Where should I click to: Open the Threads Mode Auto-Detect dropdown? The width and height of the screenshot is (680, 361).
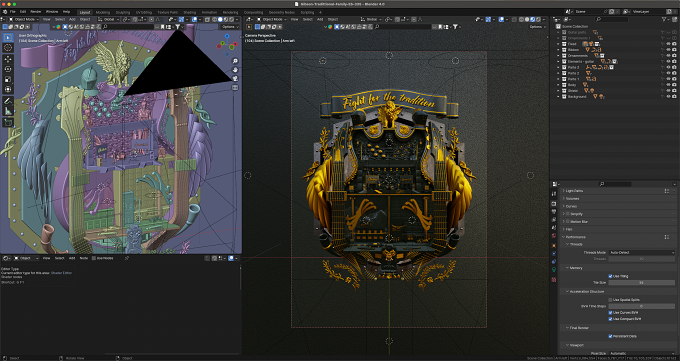tap(642, 253)
